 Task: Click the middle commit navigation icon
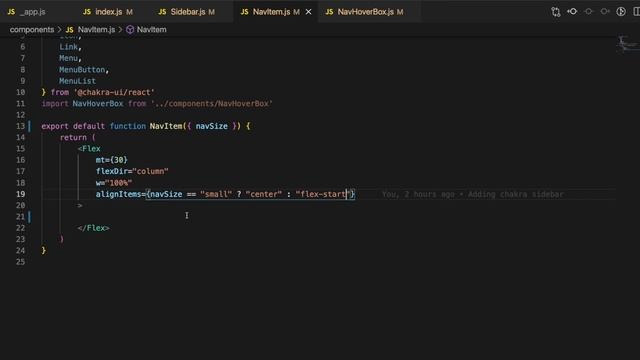point(588,11)
